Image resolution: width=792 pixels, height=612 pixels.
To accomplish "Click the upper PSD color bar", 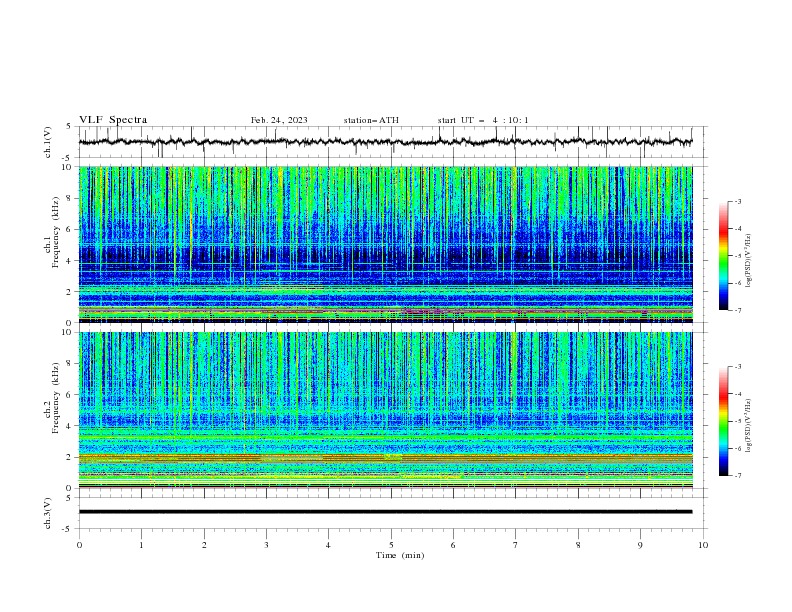I will point(723,256).
